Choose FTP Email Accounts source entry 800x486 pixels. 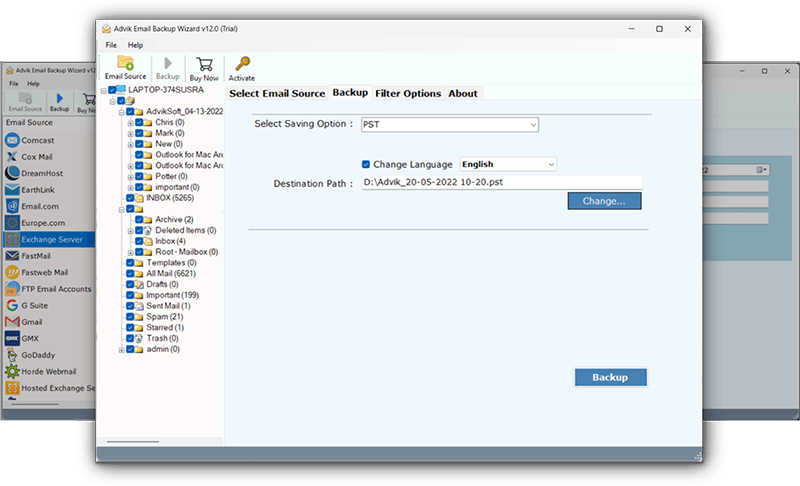click(x=56, y=289)
